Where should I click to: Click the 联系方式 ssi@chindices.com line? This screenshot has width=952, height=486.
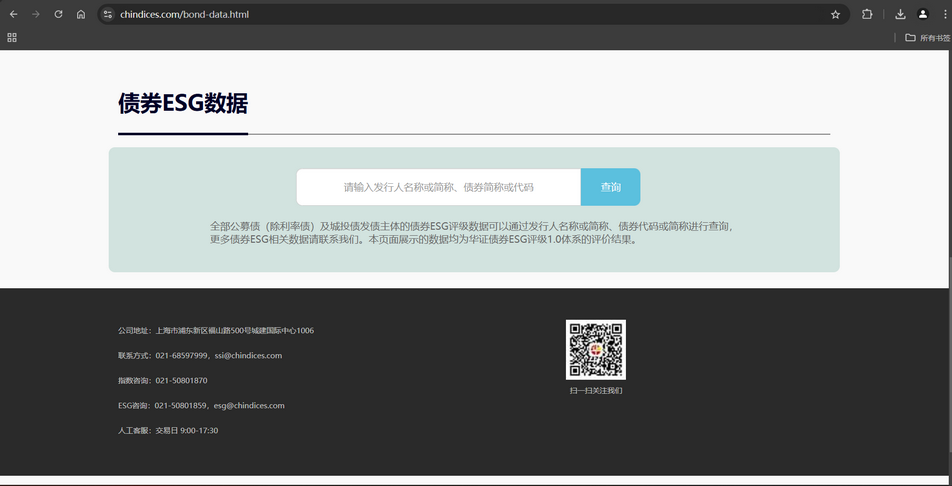click(200, 355)
